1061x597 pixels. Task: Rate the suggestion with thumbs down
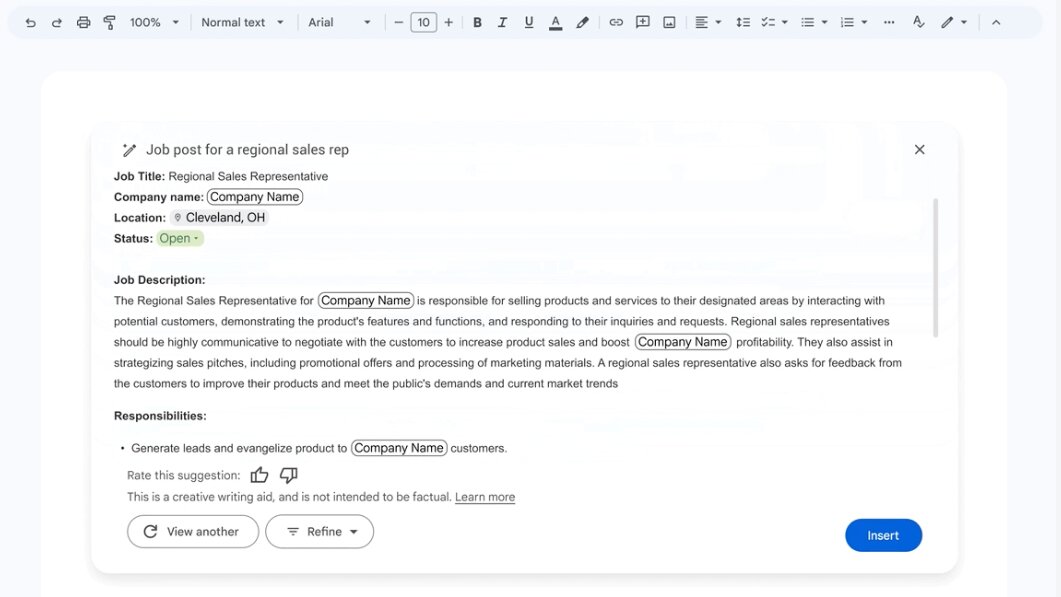(288, 474)
